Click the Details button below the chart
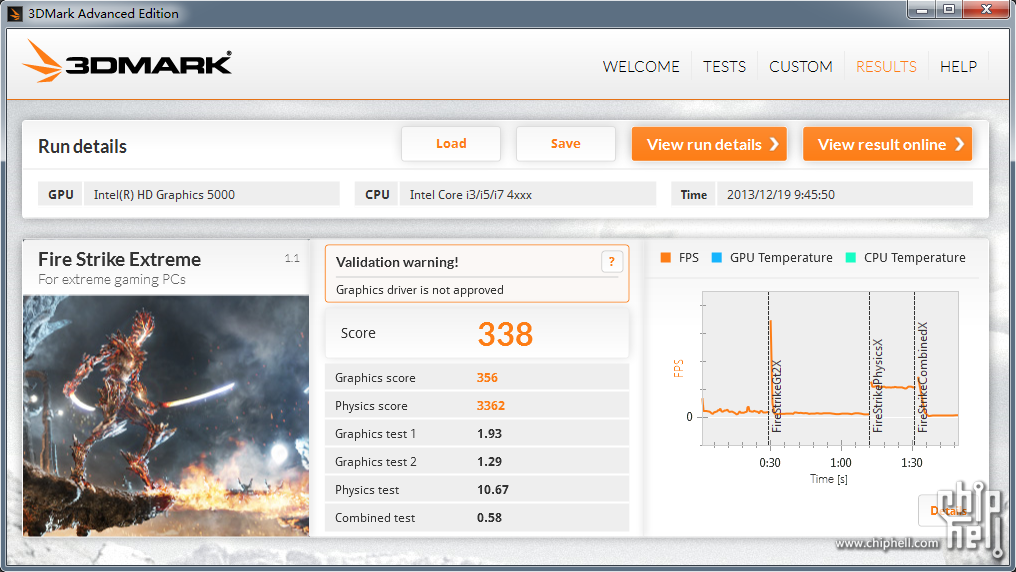Screen dimensions: 1016x572 (951, 510)
